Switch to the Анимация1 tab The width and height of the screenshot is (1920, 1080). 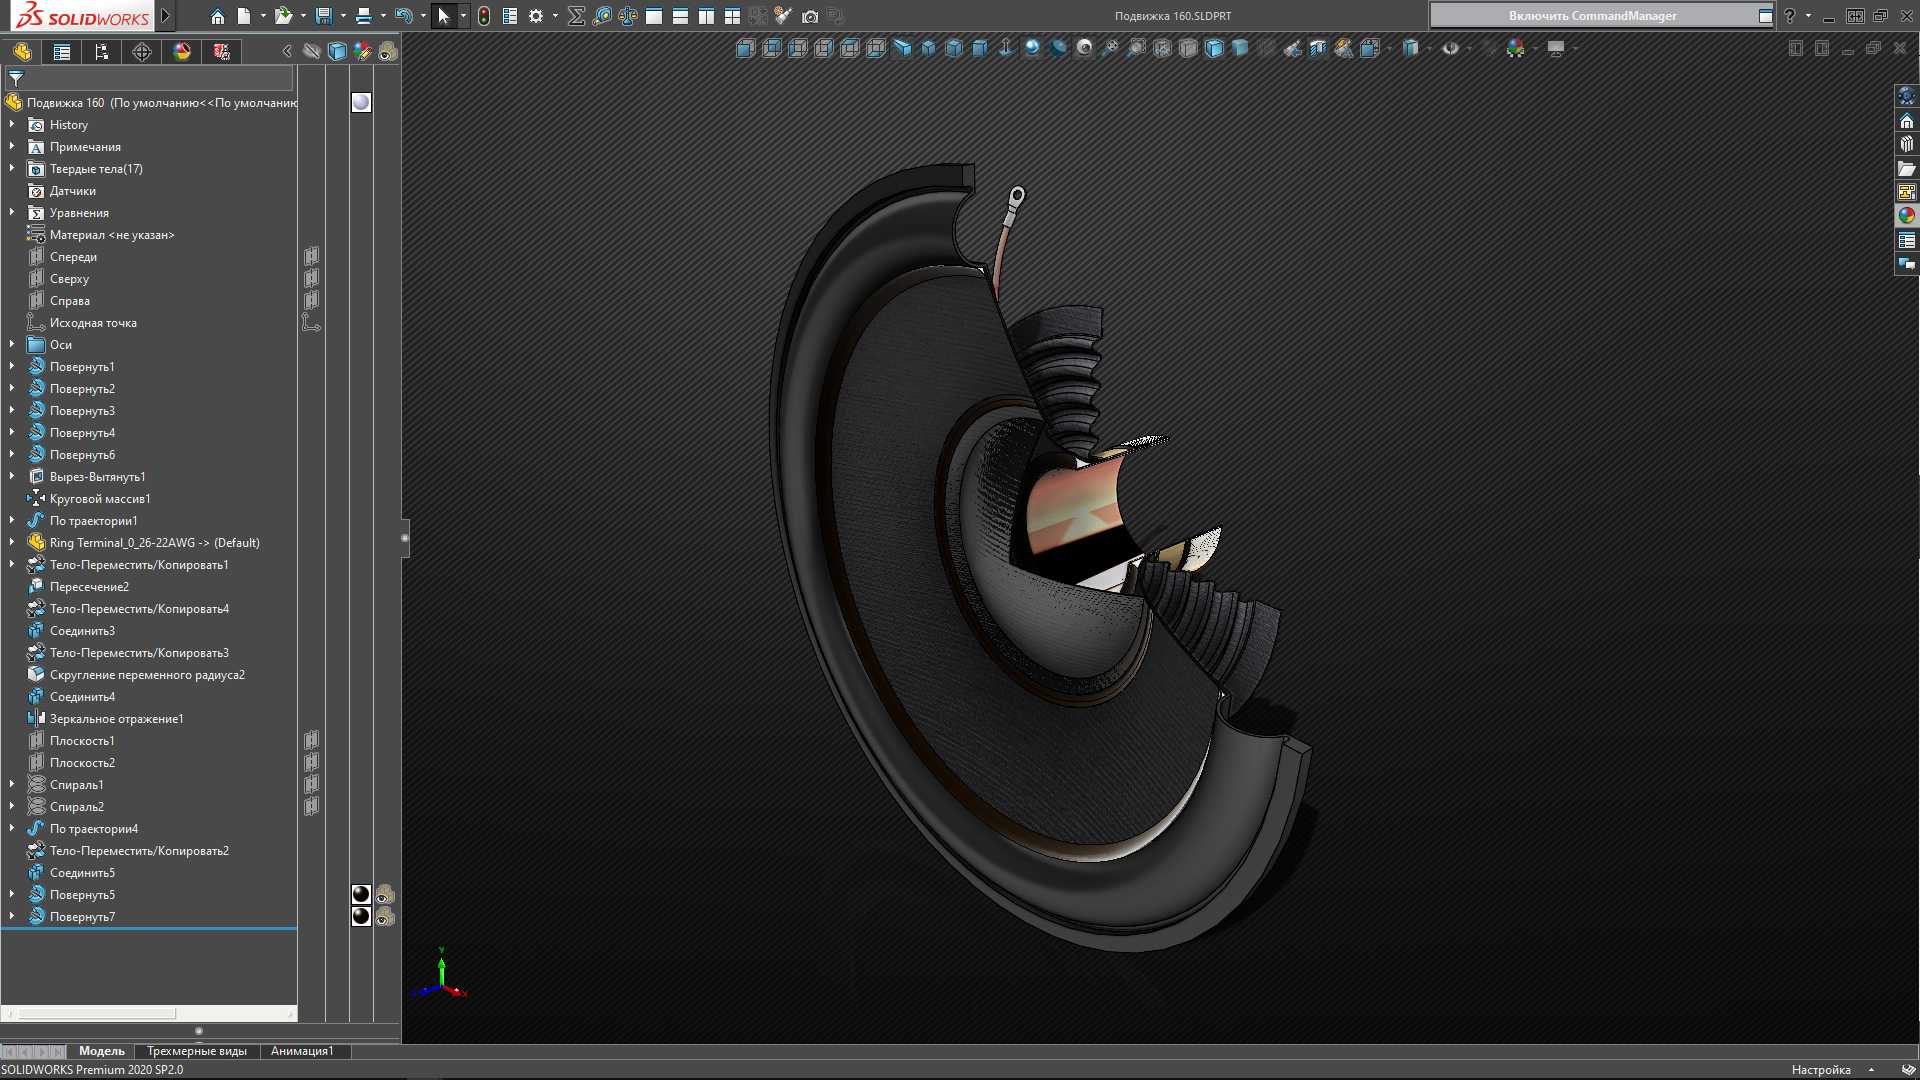302,1051
